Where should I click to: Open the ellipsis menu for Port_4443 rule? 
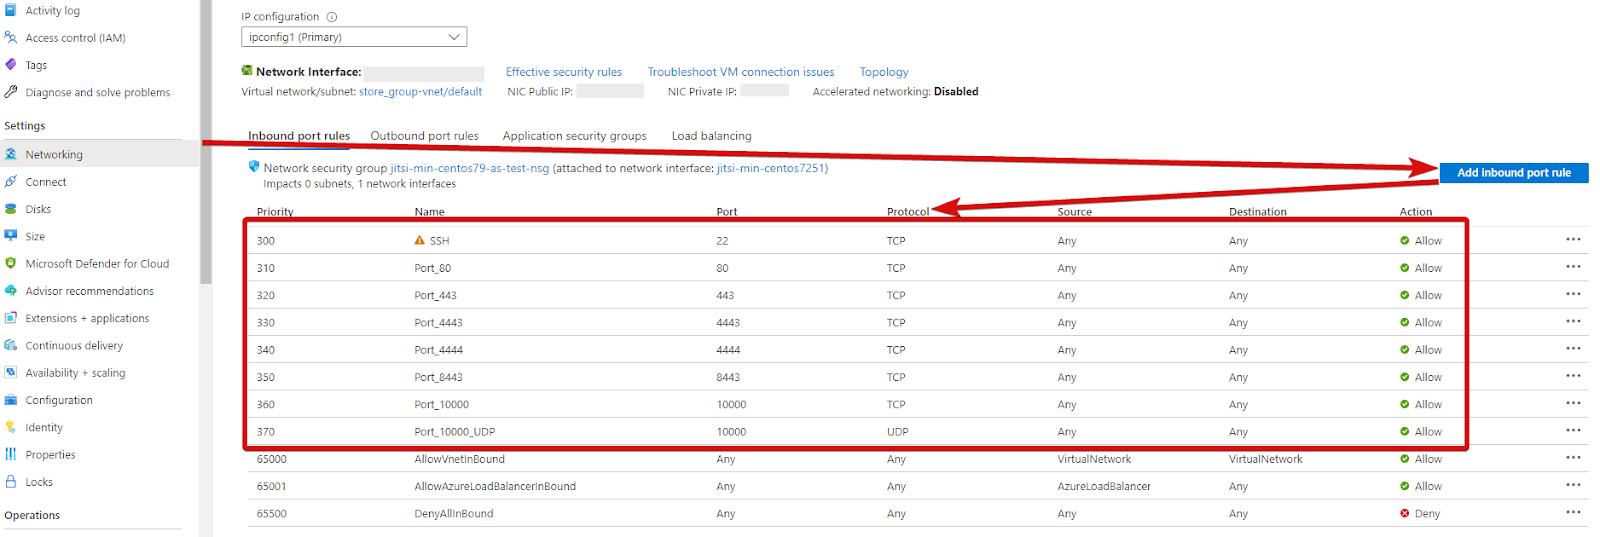tap(1573, 321)
